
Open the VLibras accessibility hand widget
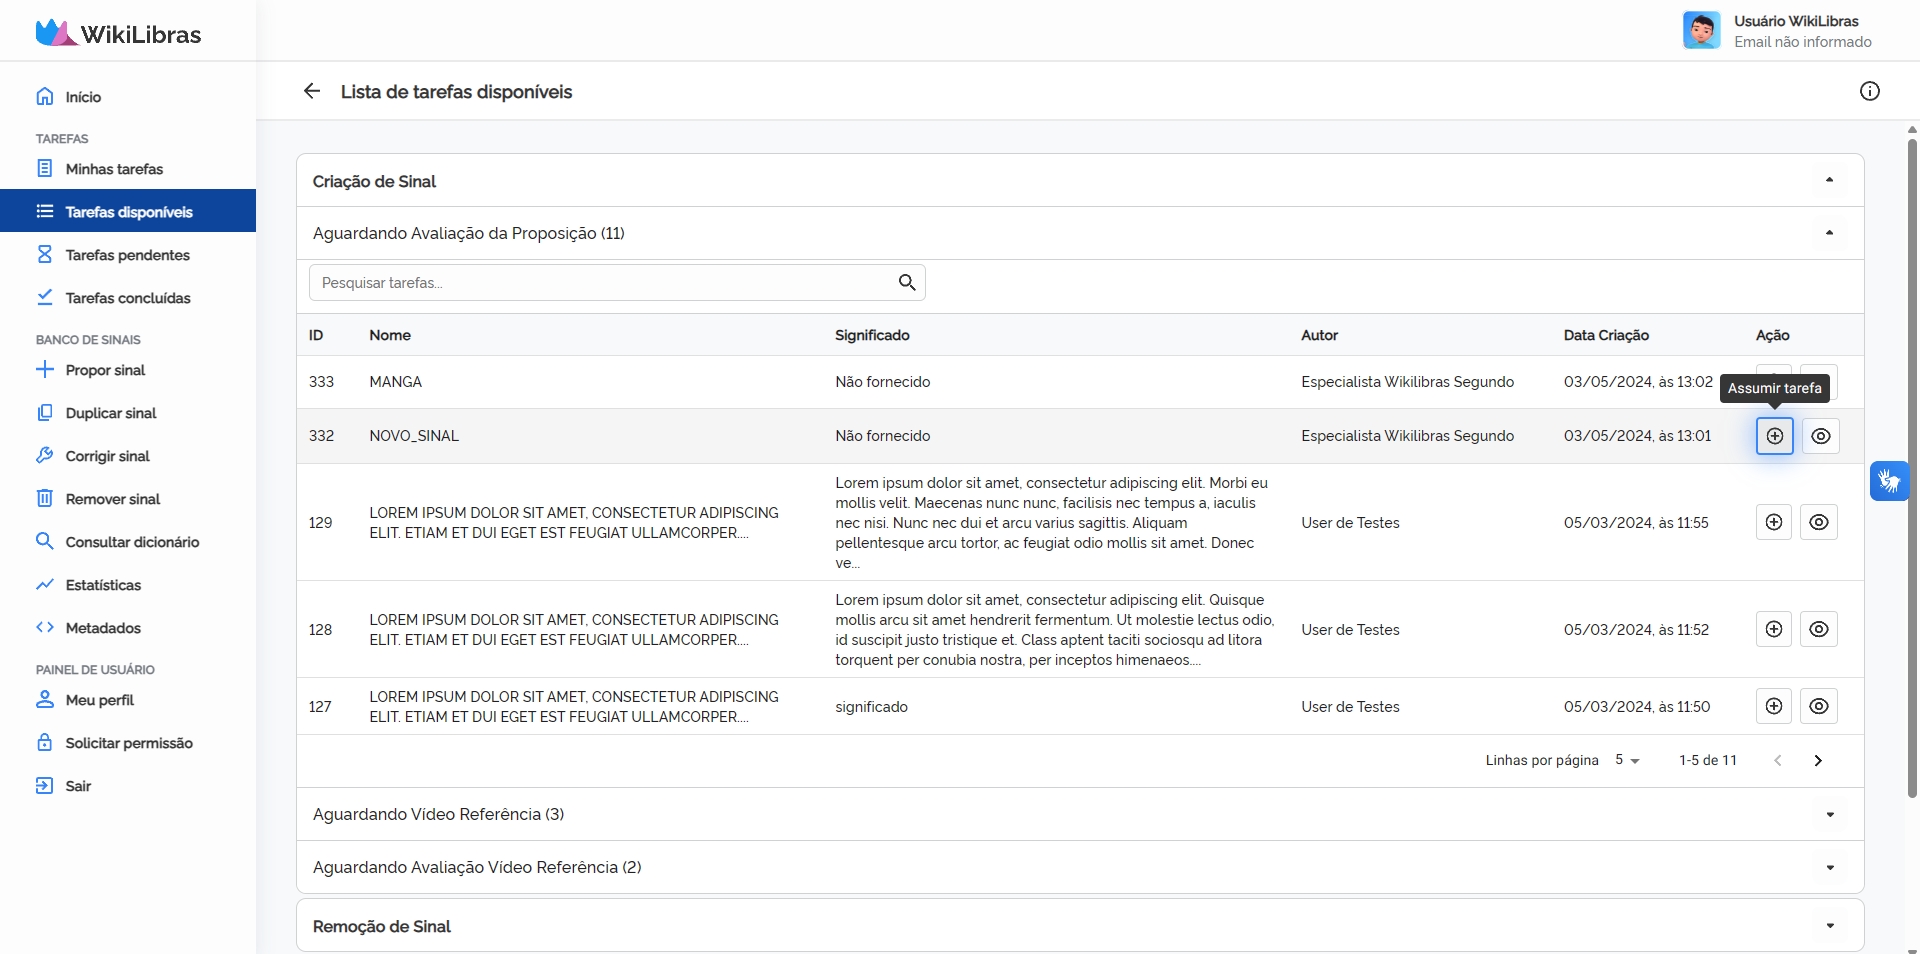coord(1889,481)
